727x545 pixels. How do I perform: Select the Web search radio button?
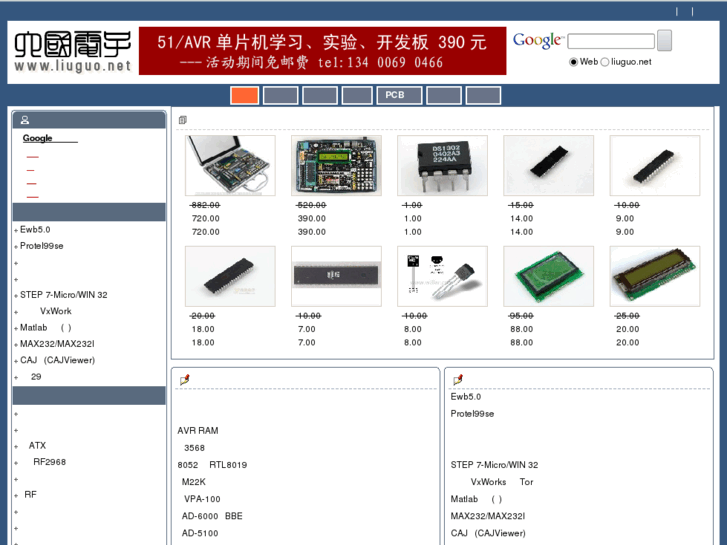tap(574, 62)
